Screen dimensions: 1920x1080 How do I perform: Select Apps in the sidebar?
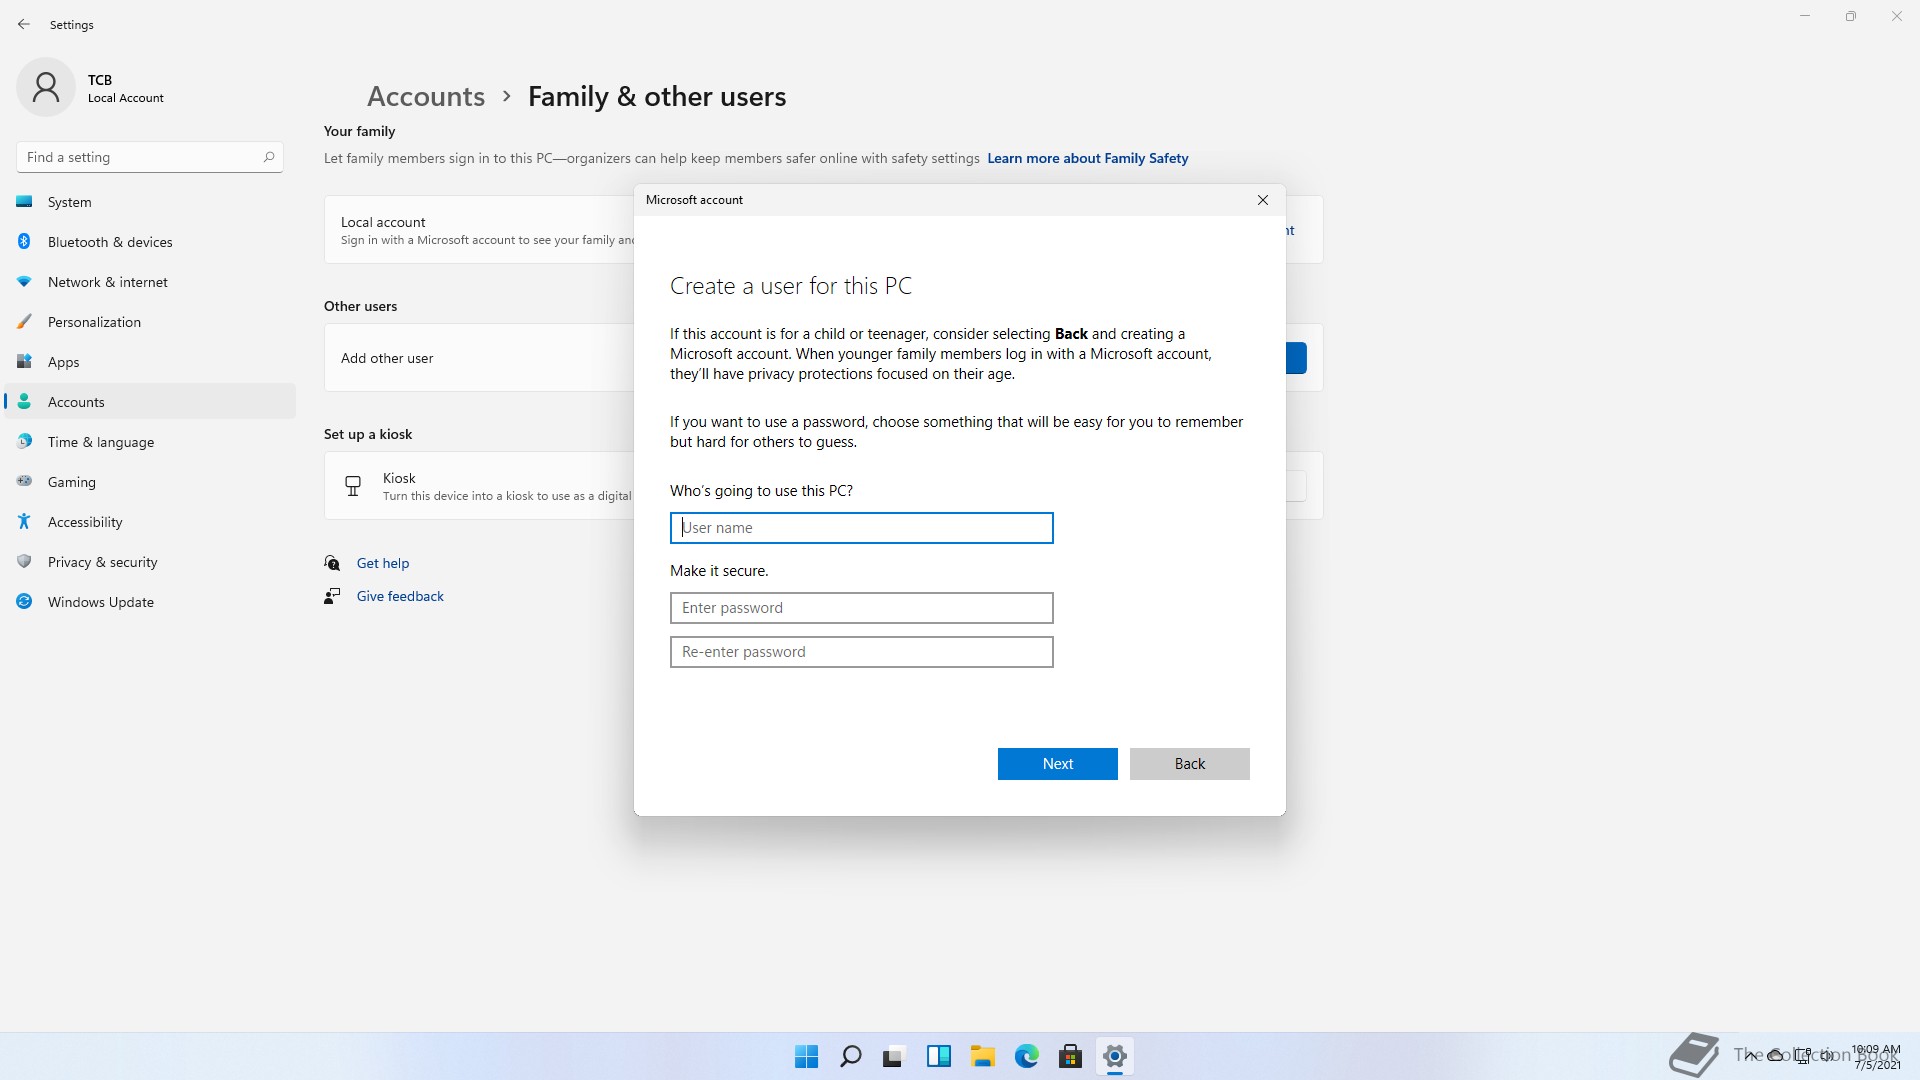(x=150, y=362)
